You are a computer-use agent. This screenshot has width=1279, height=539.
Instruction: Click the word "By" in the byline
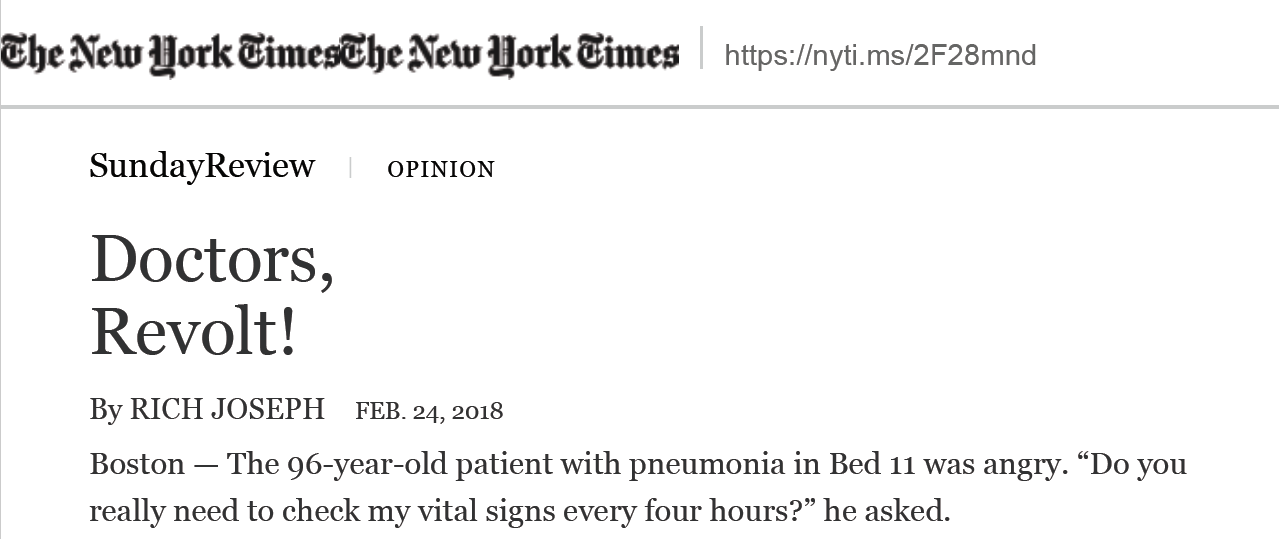[x=105, y=410]
